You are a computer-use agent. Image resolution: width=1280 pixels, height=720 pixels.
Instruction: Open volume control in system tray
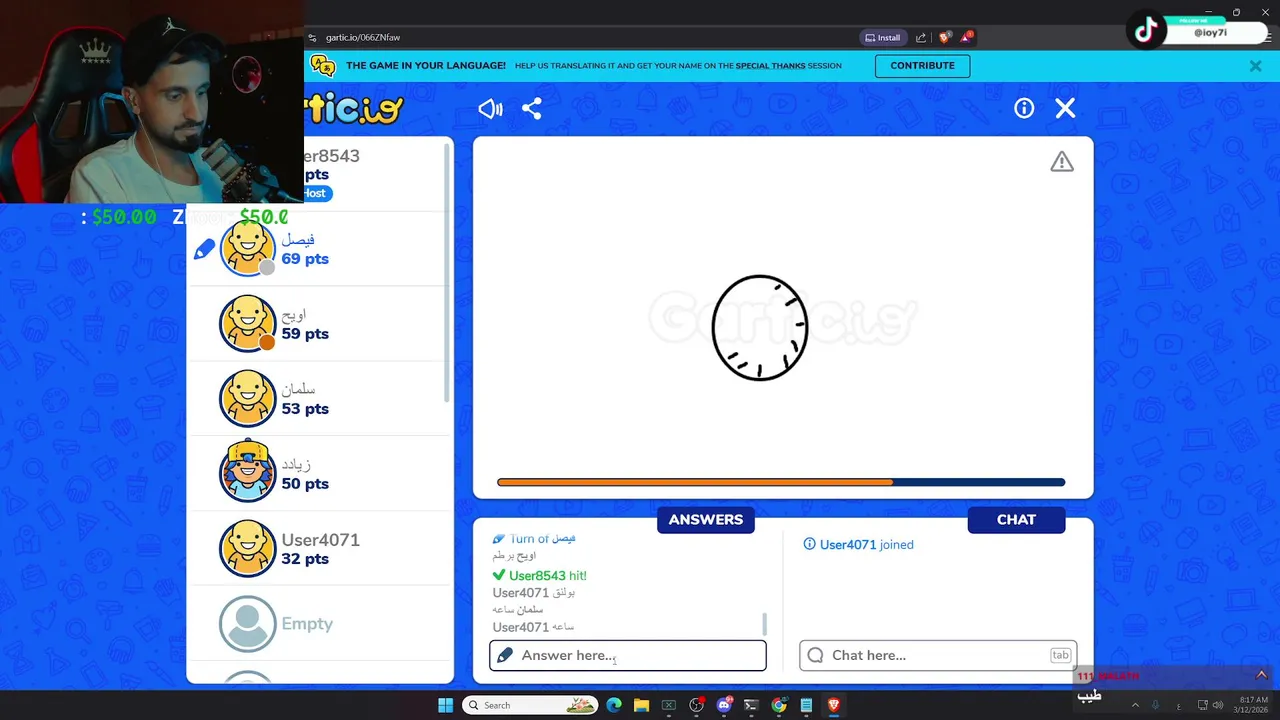click(1217, 705)
